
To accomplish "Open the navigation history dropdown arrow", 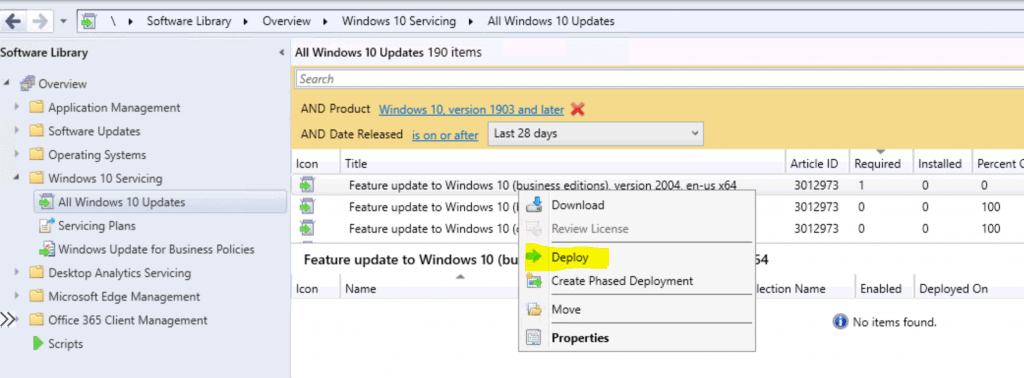I will click(x=63, y=21).
